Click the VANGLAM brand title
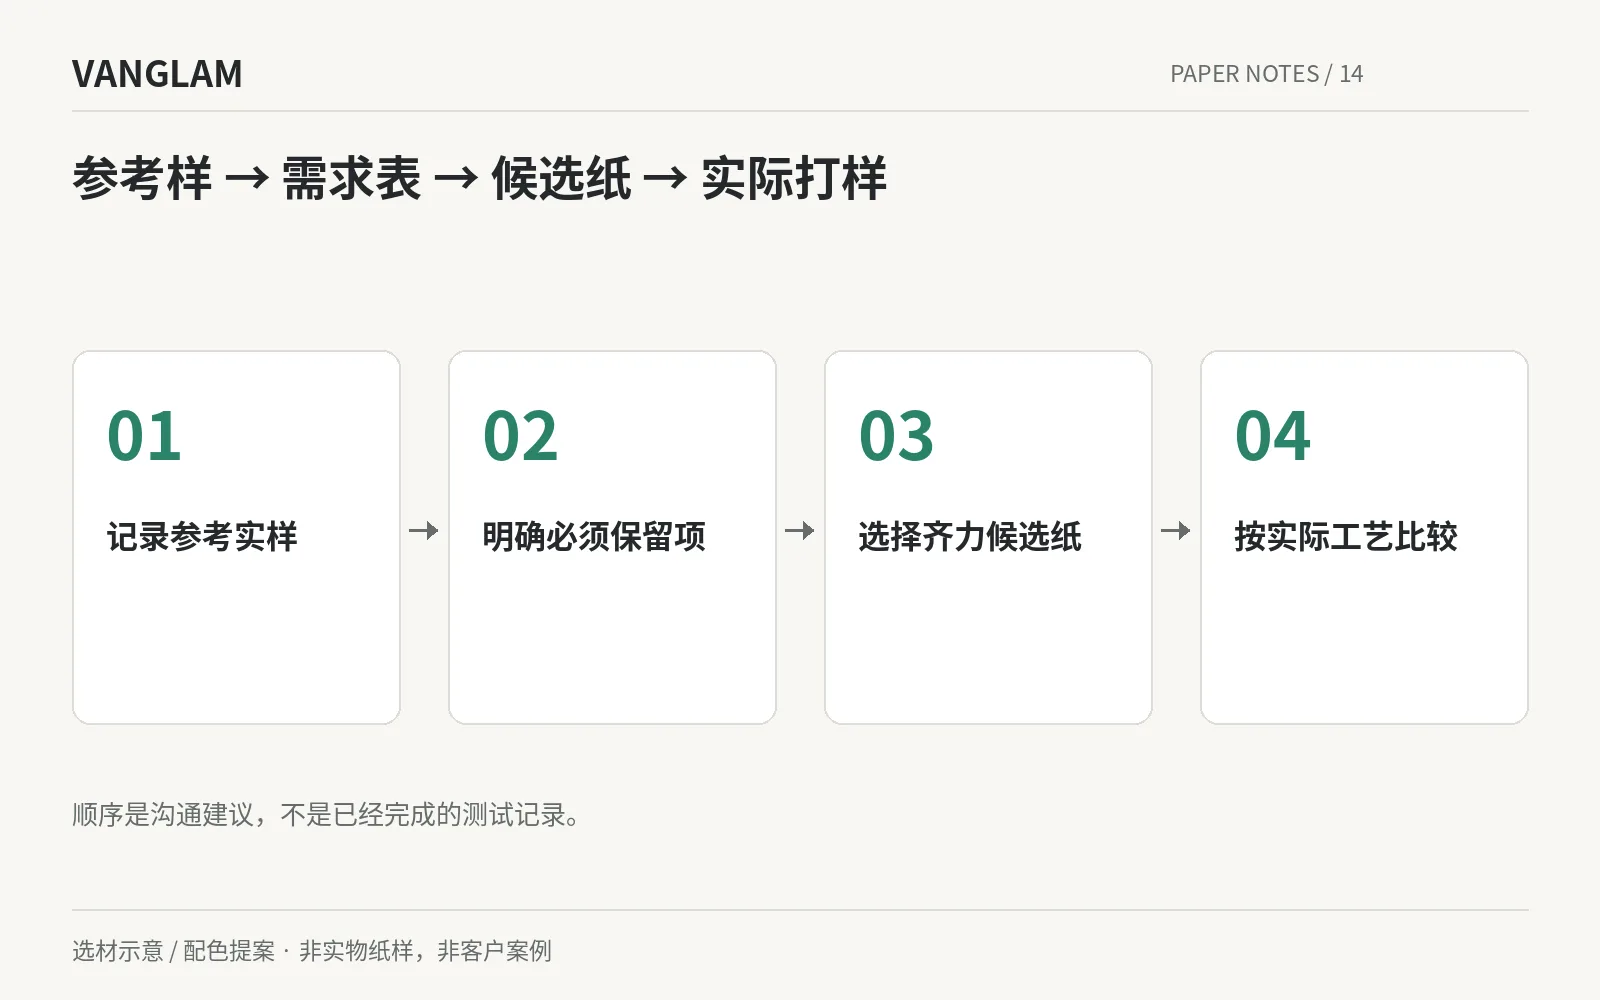The image size is (1600, 1000). point(157,74)
